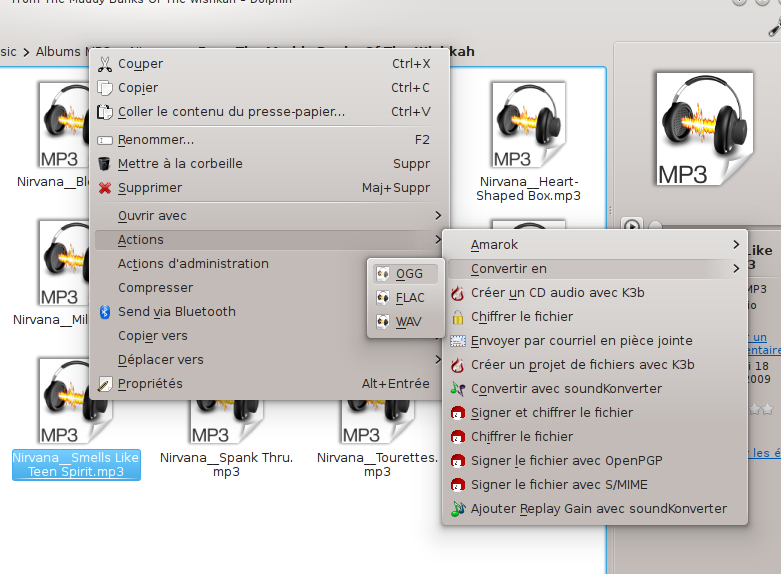Click the scissors icon next to Couper
This screenshot has width=781, height=574.
click(105, 64)
